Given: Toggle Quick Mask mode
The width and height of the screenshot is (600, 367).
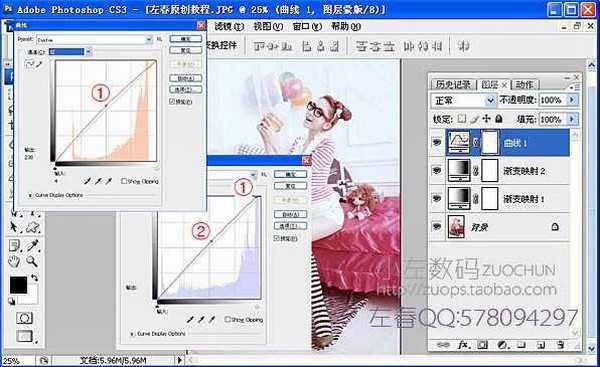Looking at the screenshot, I should point(24,318).
